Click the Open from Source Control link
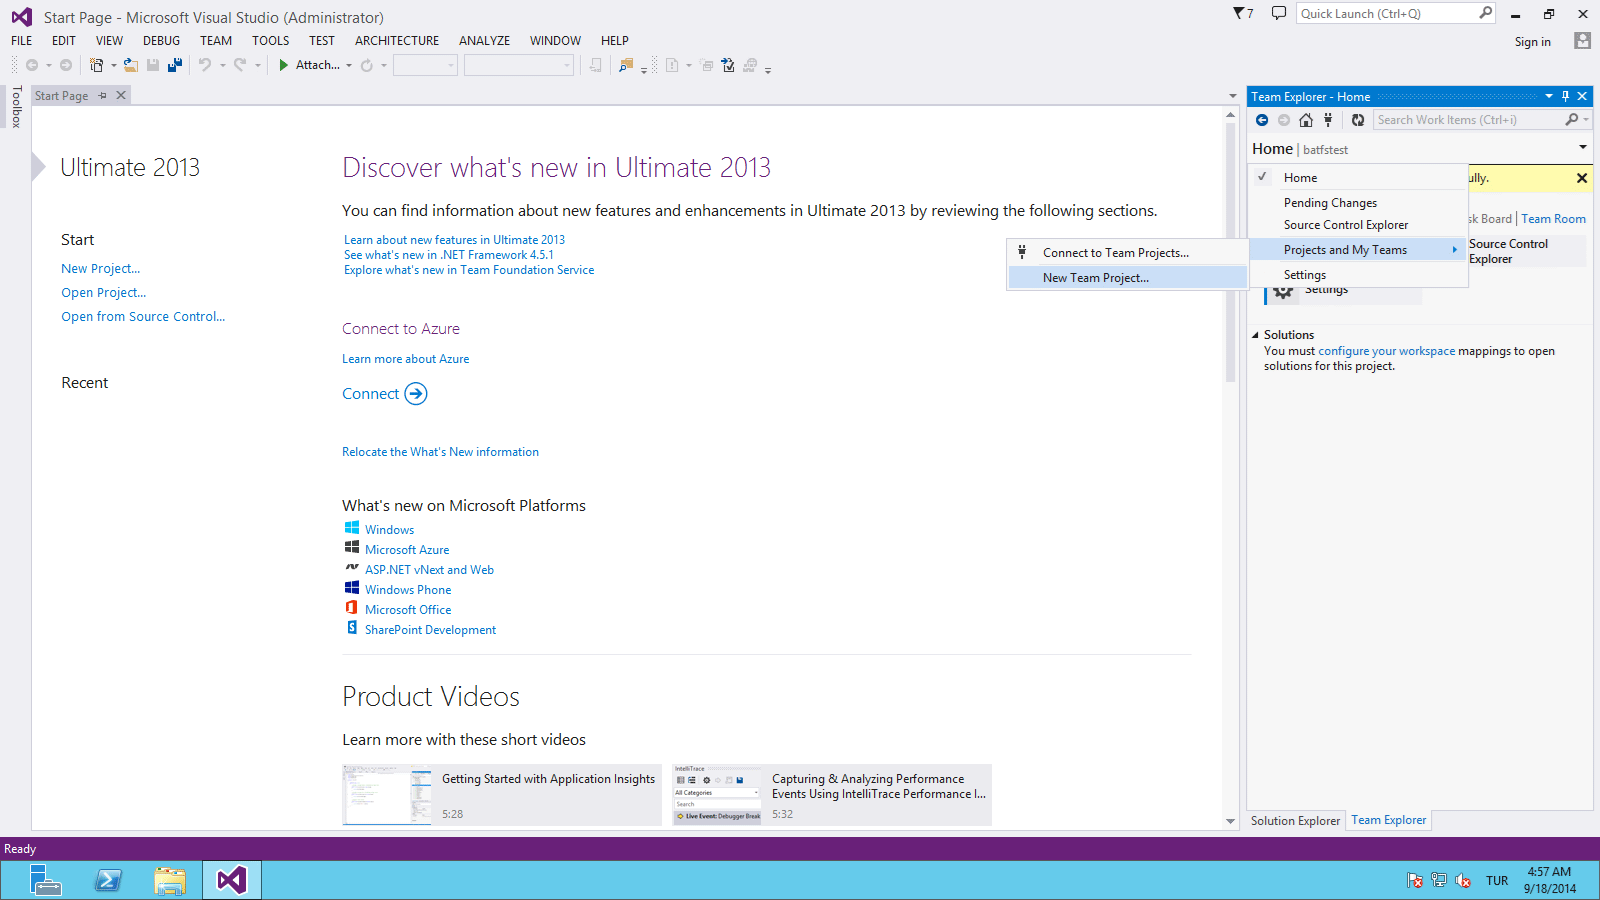Screen dimensions: 1600x900 [x=143, y=316]
